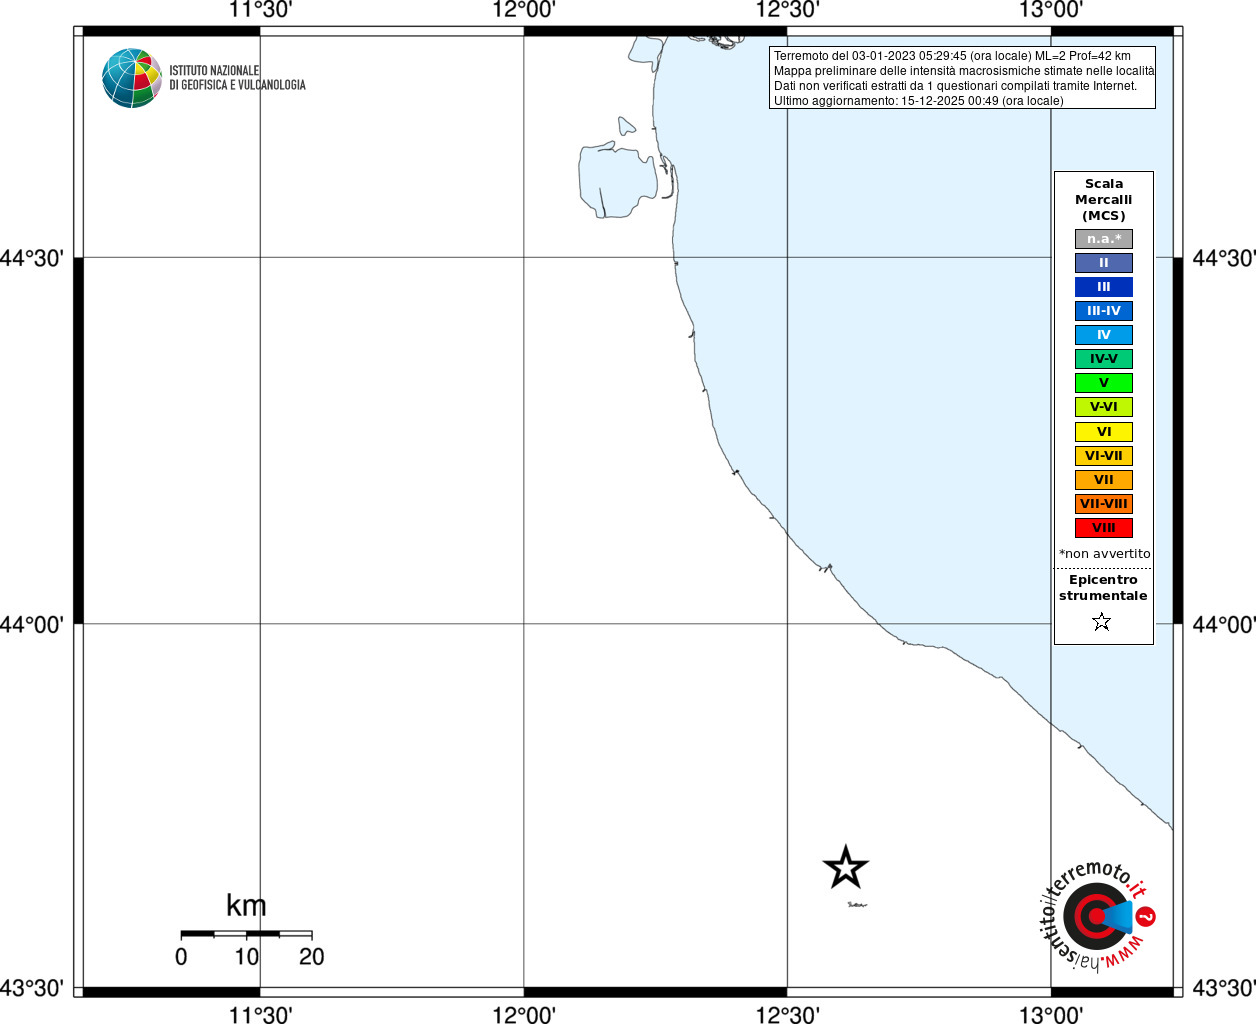Select the V-VI yellow-green legend swatch
Screen dimensions: 1256x1024
(1104, 407)
